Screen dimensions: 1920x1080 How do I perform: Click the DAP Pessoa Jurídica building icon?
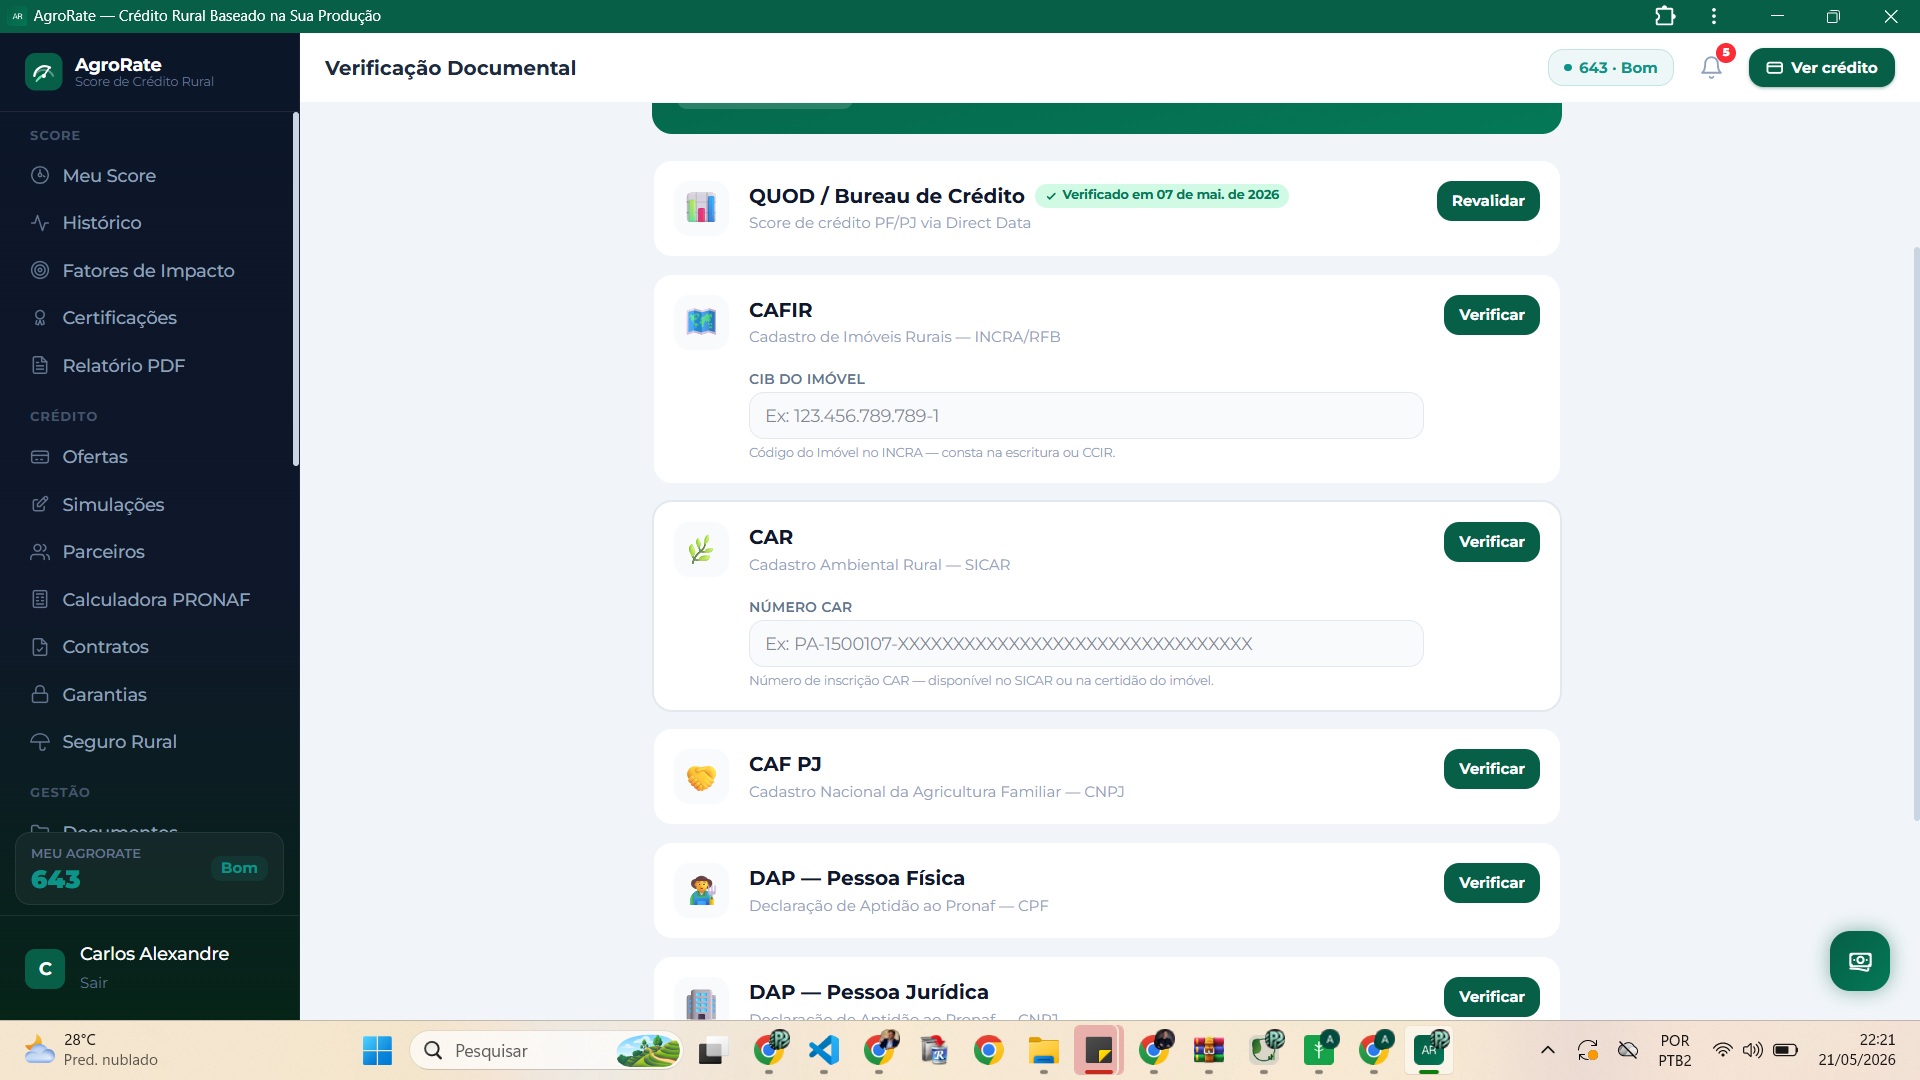[701, 1003]
